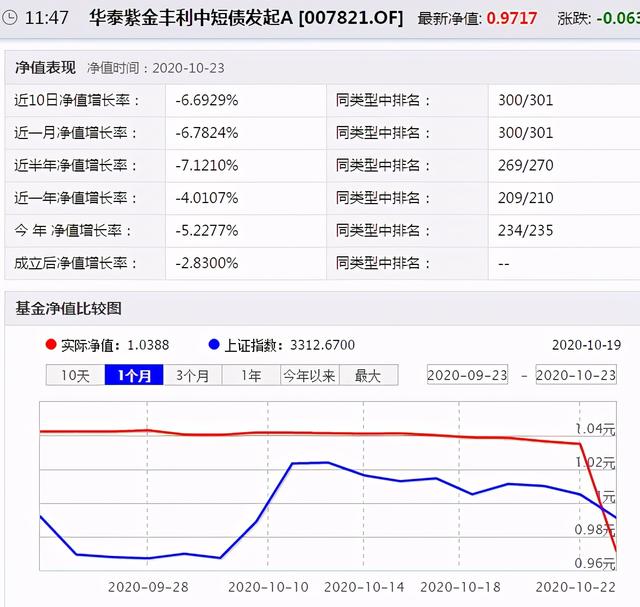Click the blue 上证指数 legend dot
Screen dimensions: 640x607
(214, 345)
